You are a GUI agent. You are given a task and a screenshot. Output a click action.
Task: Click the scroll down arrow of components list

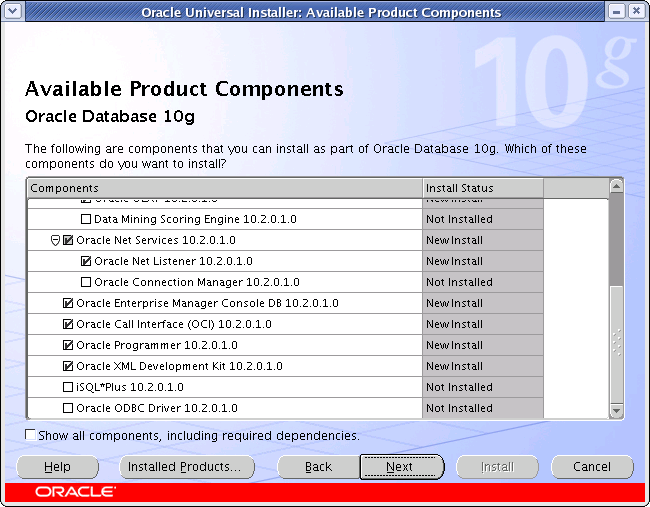[x=616, y=411]
